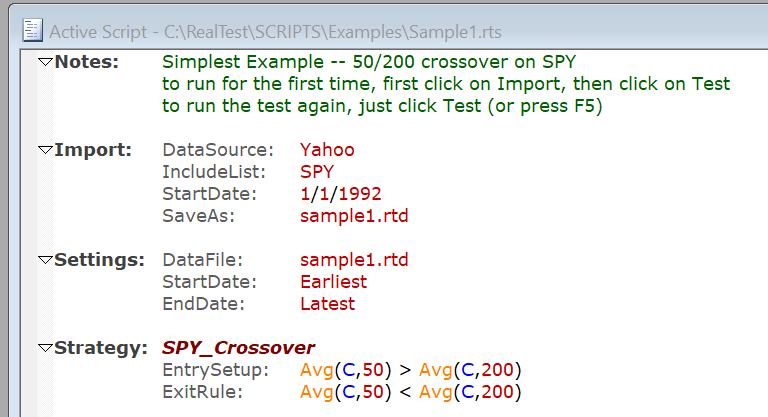
Task: Click the Latest EndDate value
Action: tap(327, 304)
